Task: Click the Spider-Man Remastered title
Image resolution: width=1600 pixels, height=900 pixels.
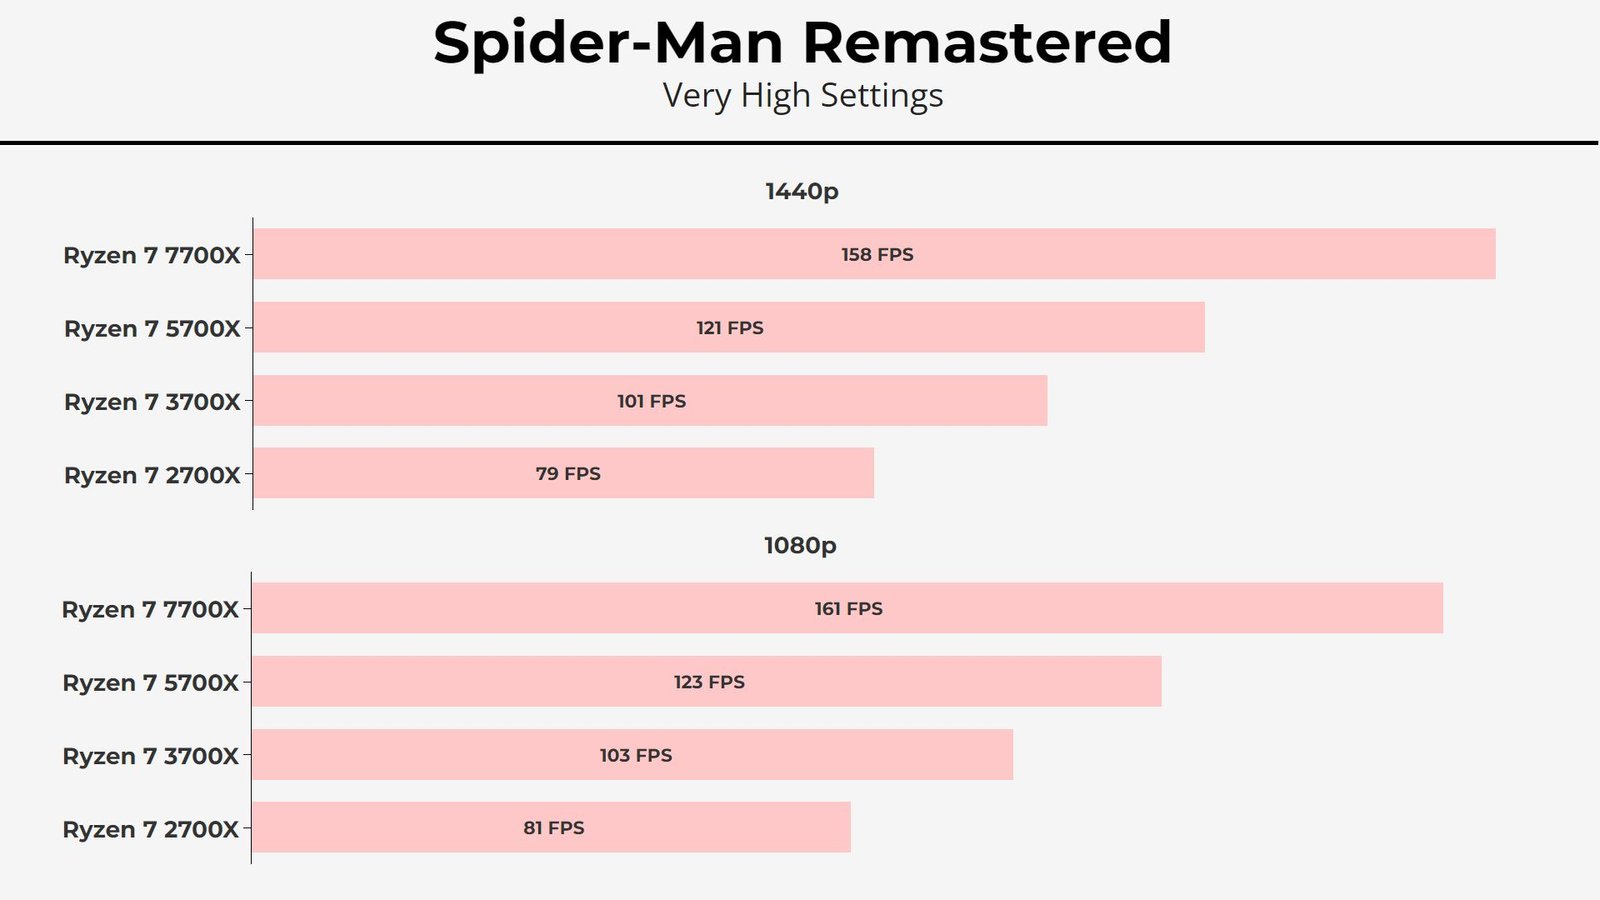Action: click(x=802, y=43)
